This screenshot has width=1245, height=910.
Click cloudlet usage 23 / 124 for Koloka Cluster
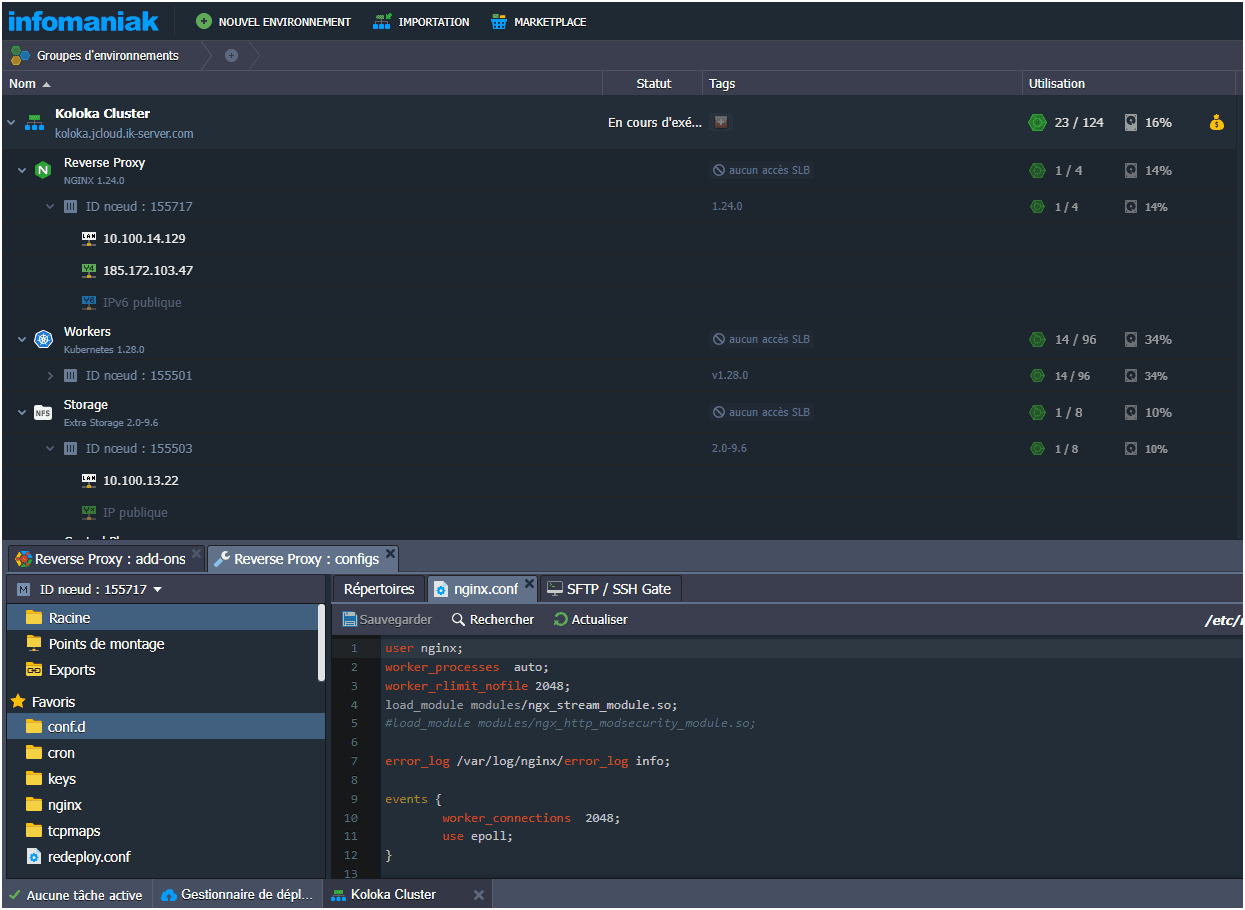pyautogui.click(x=1066, y=123)
